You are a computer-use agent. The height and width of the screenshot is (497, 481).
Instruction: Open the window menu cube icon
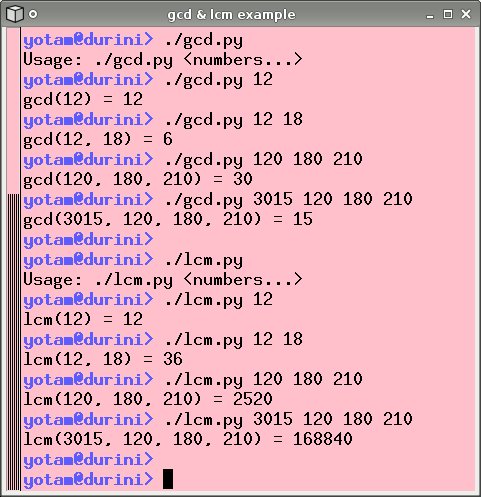coord(15,14)
